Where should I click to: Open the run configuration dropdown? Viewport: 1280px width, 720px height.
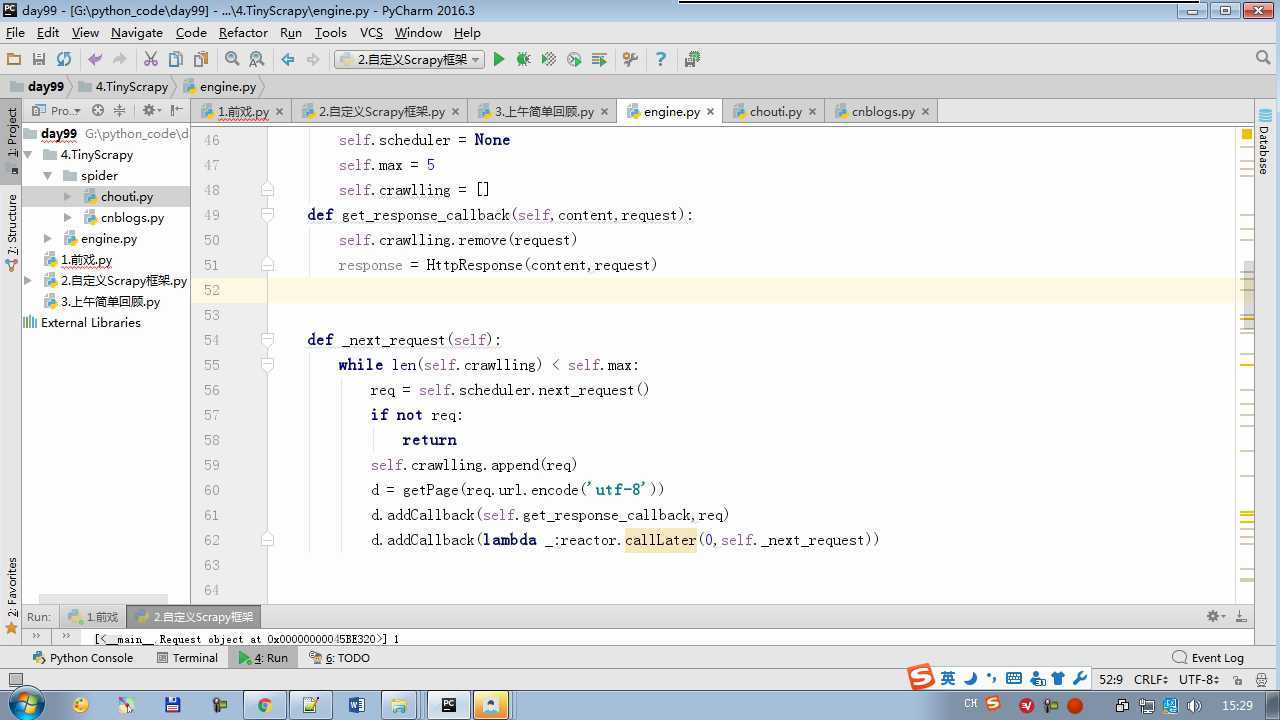point(409,60)
